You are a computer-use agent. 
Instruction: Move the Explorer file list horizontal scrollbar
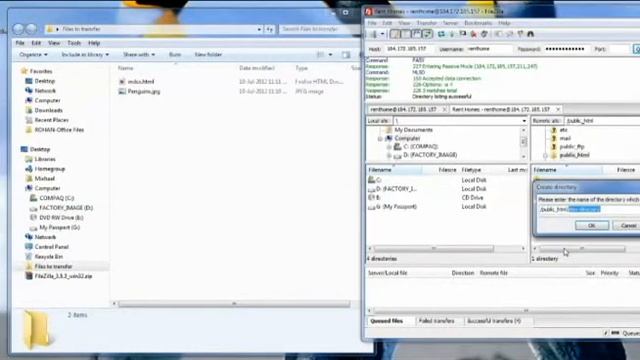coord(234,304)
